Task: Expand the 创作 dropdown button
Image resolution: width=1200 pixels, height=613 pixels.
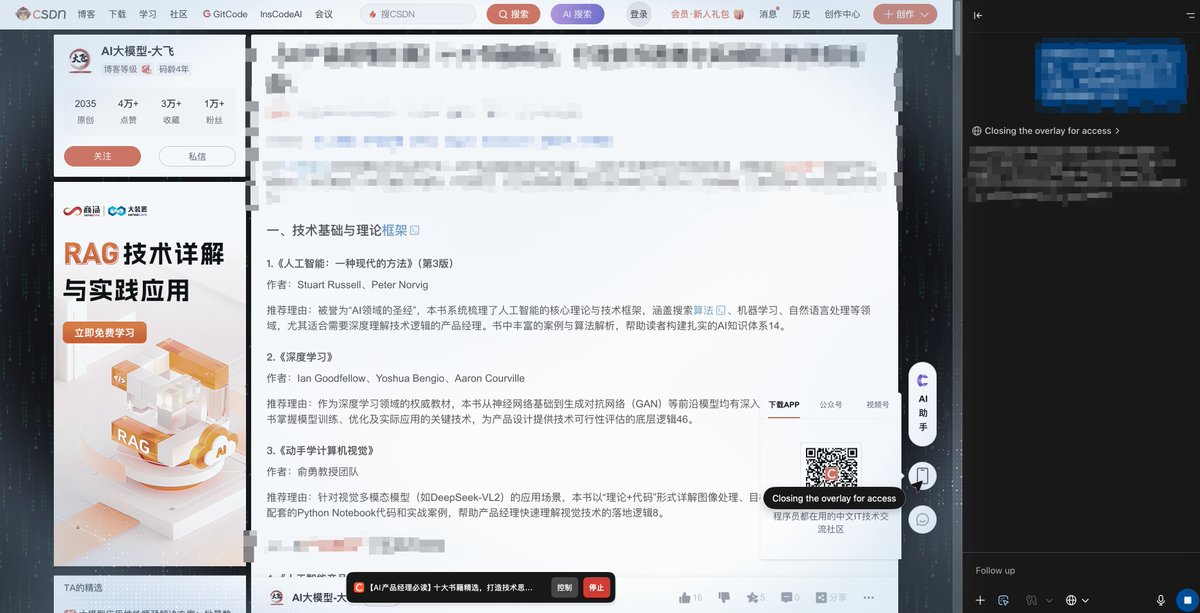Action: point(905,14)
